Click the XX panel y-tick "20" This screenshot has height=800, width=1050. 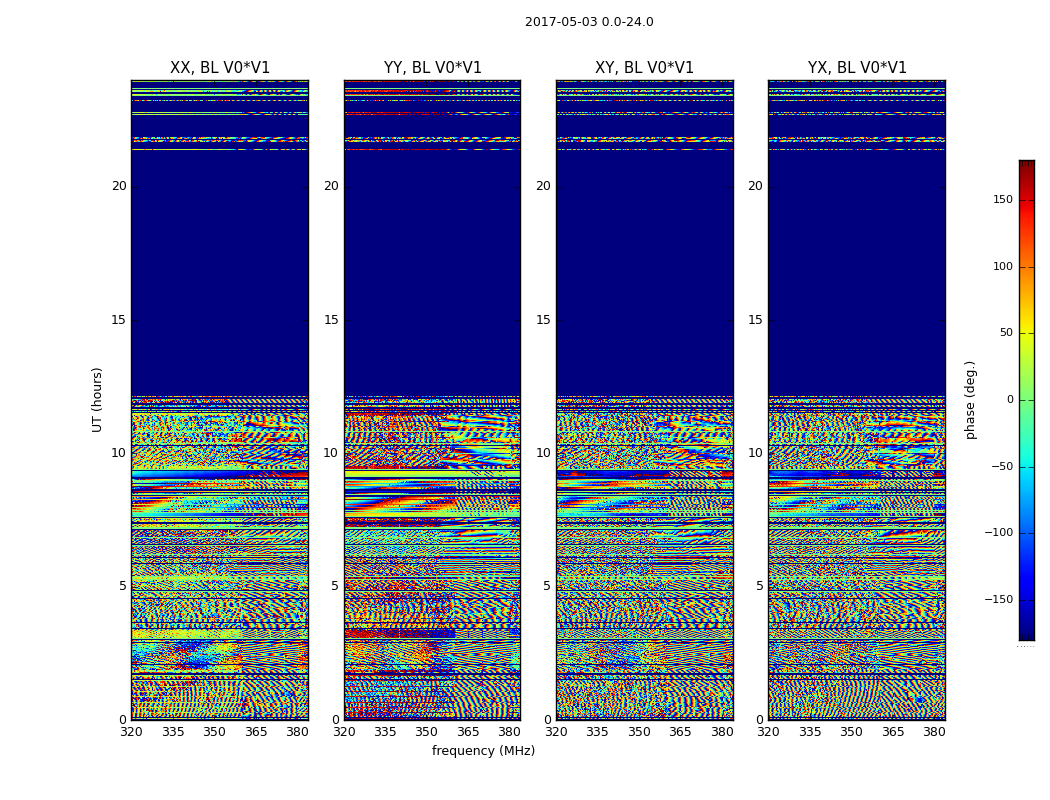[119, 186]
